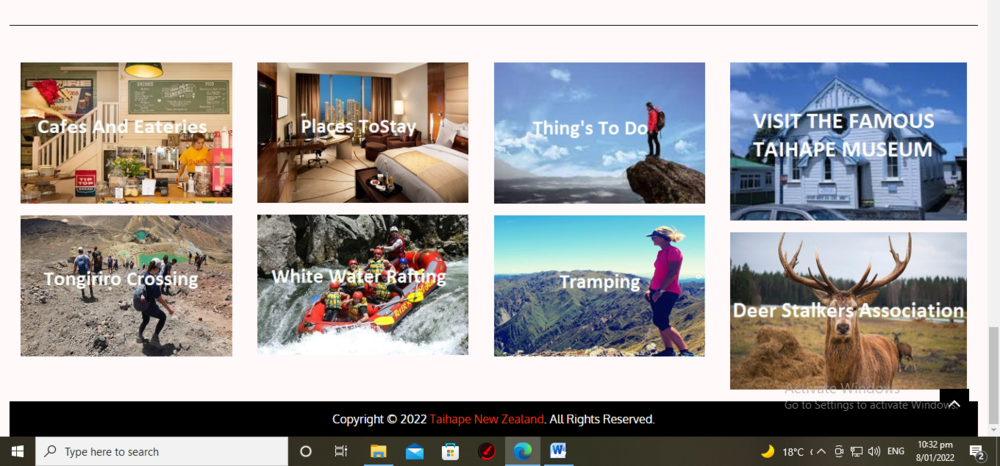Open the network status tray icon

click(857, 451)
